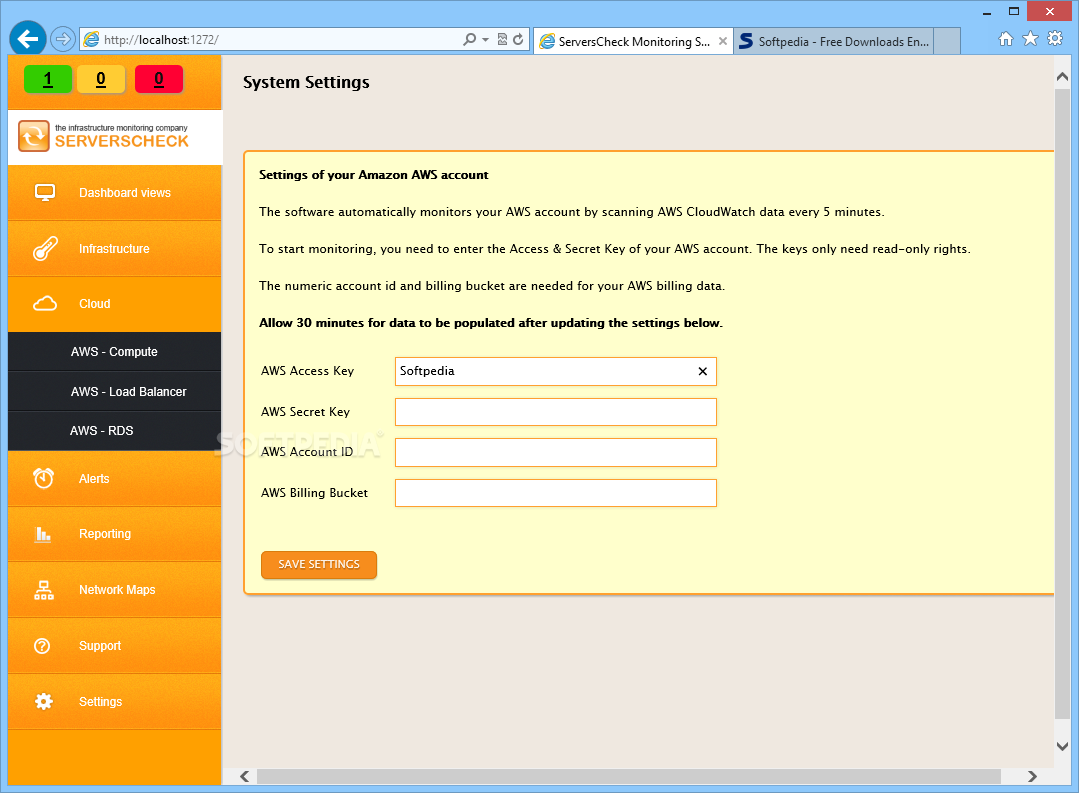Click the System Settings heading
The image size is (1079, 793).
coord(306,82)
